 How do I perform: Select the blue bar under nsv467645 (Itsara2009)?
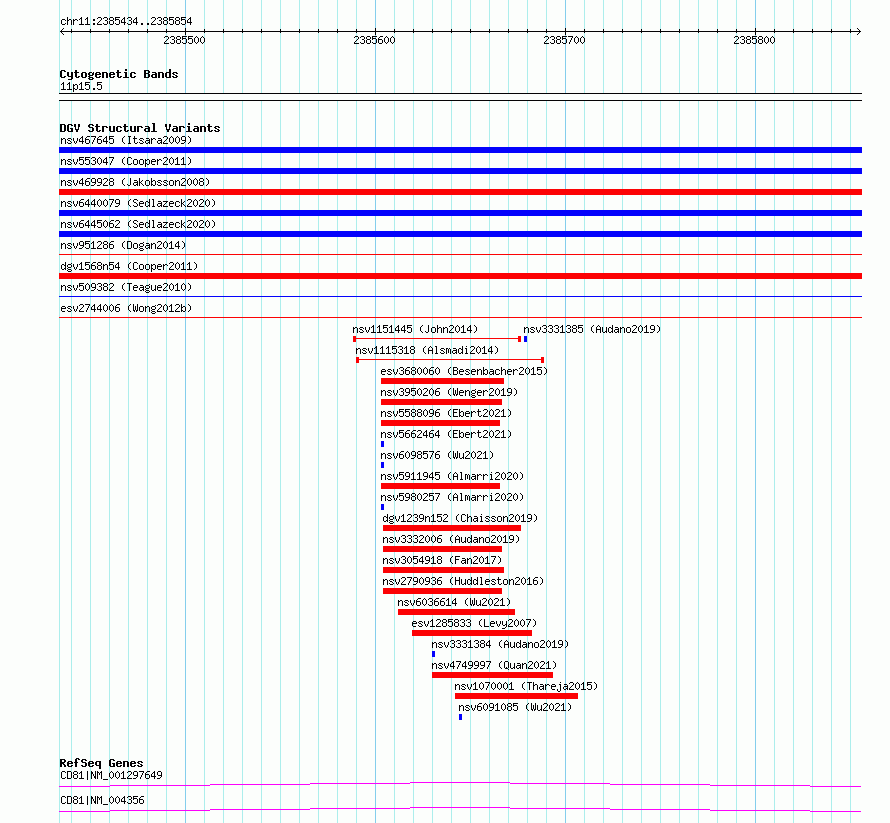pos(460,150)
